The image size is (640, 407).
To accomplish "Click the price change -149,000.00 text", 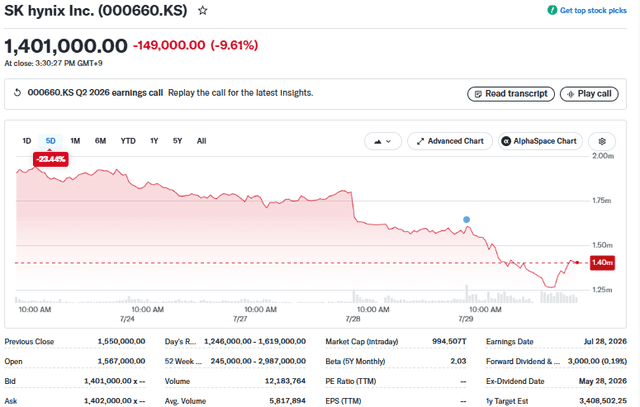I will pyautogui.click(x=169, y=45).
